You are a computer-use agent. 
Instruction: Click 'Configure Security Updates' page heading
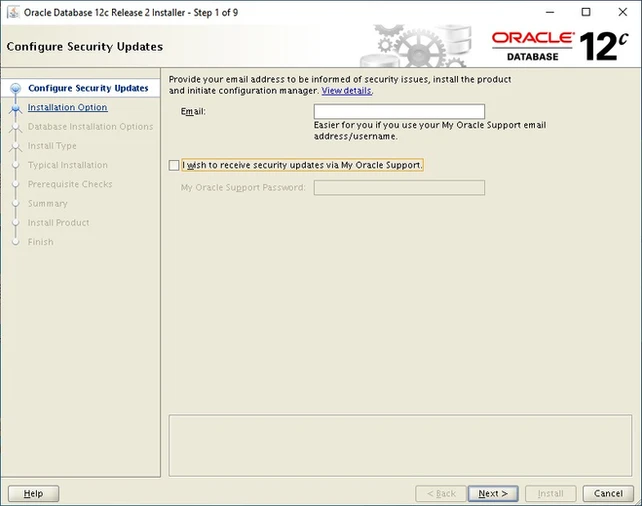(85, 47)
